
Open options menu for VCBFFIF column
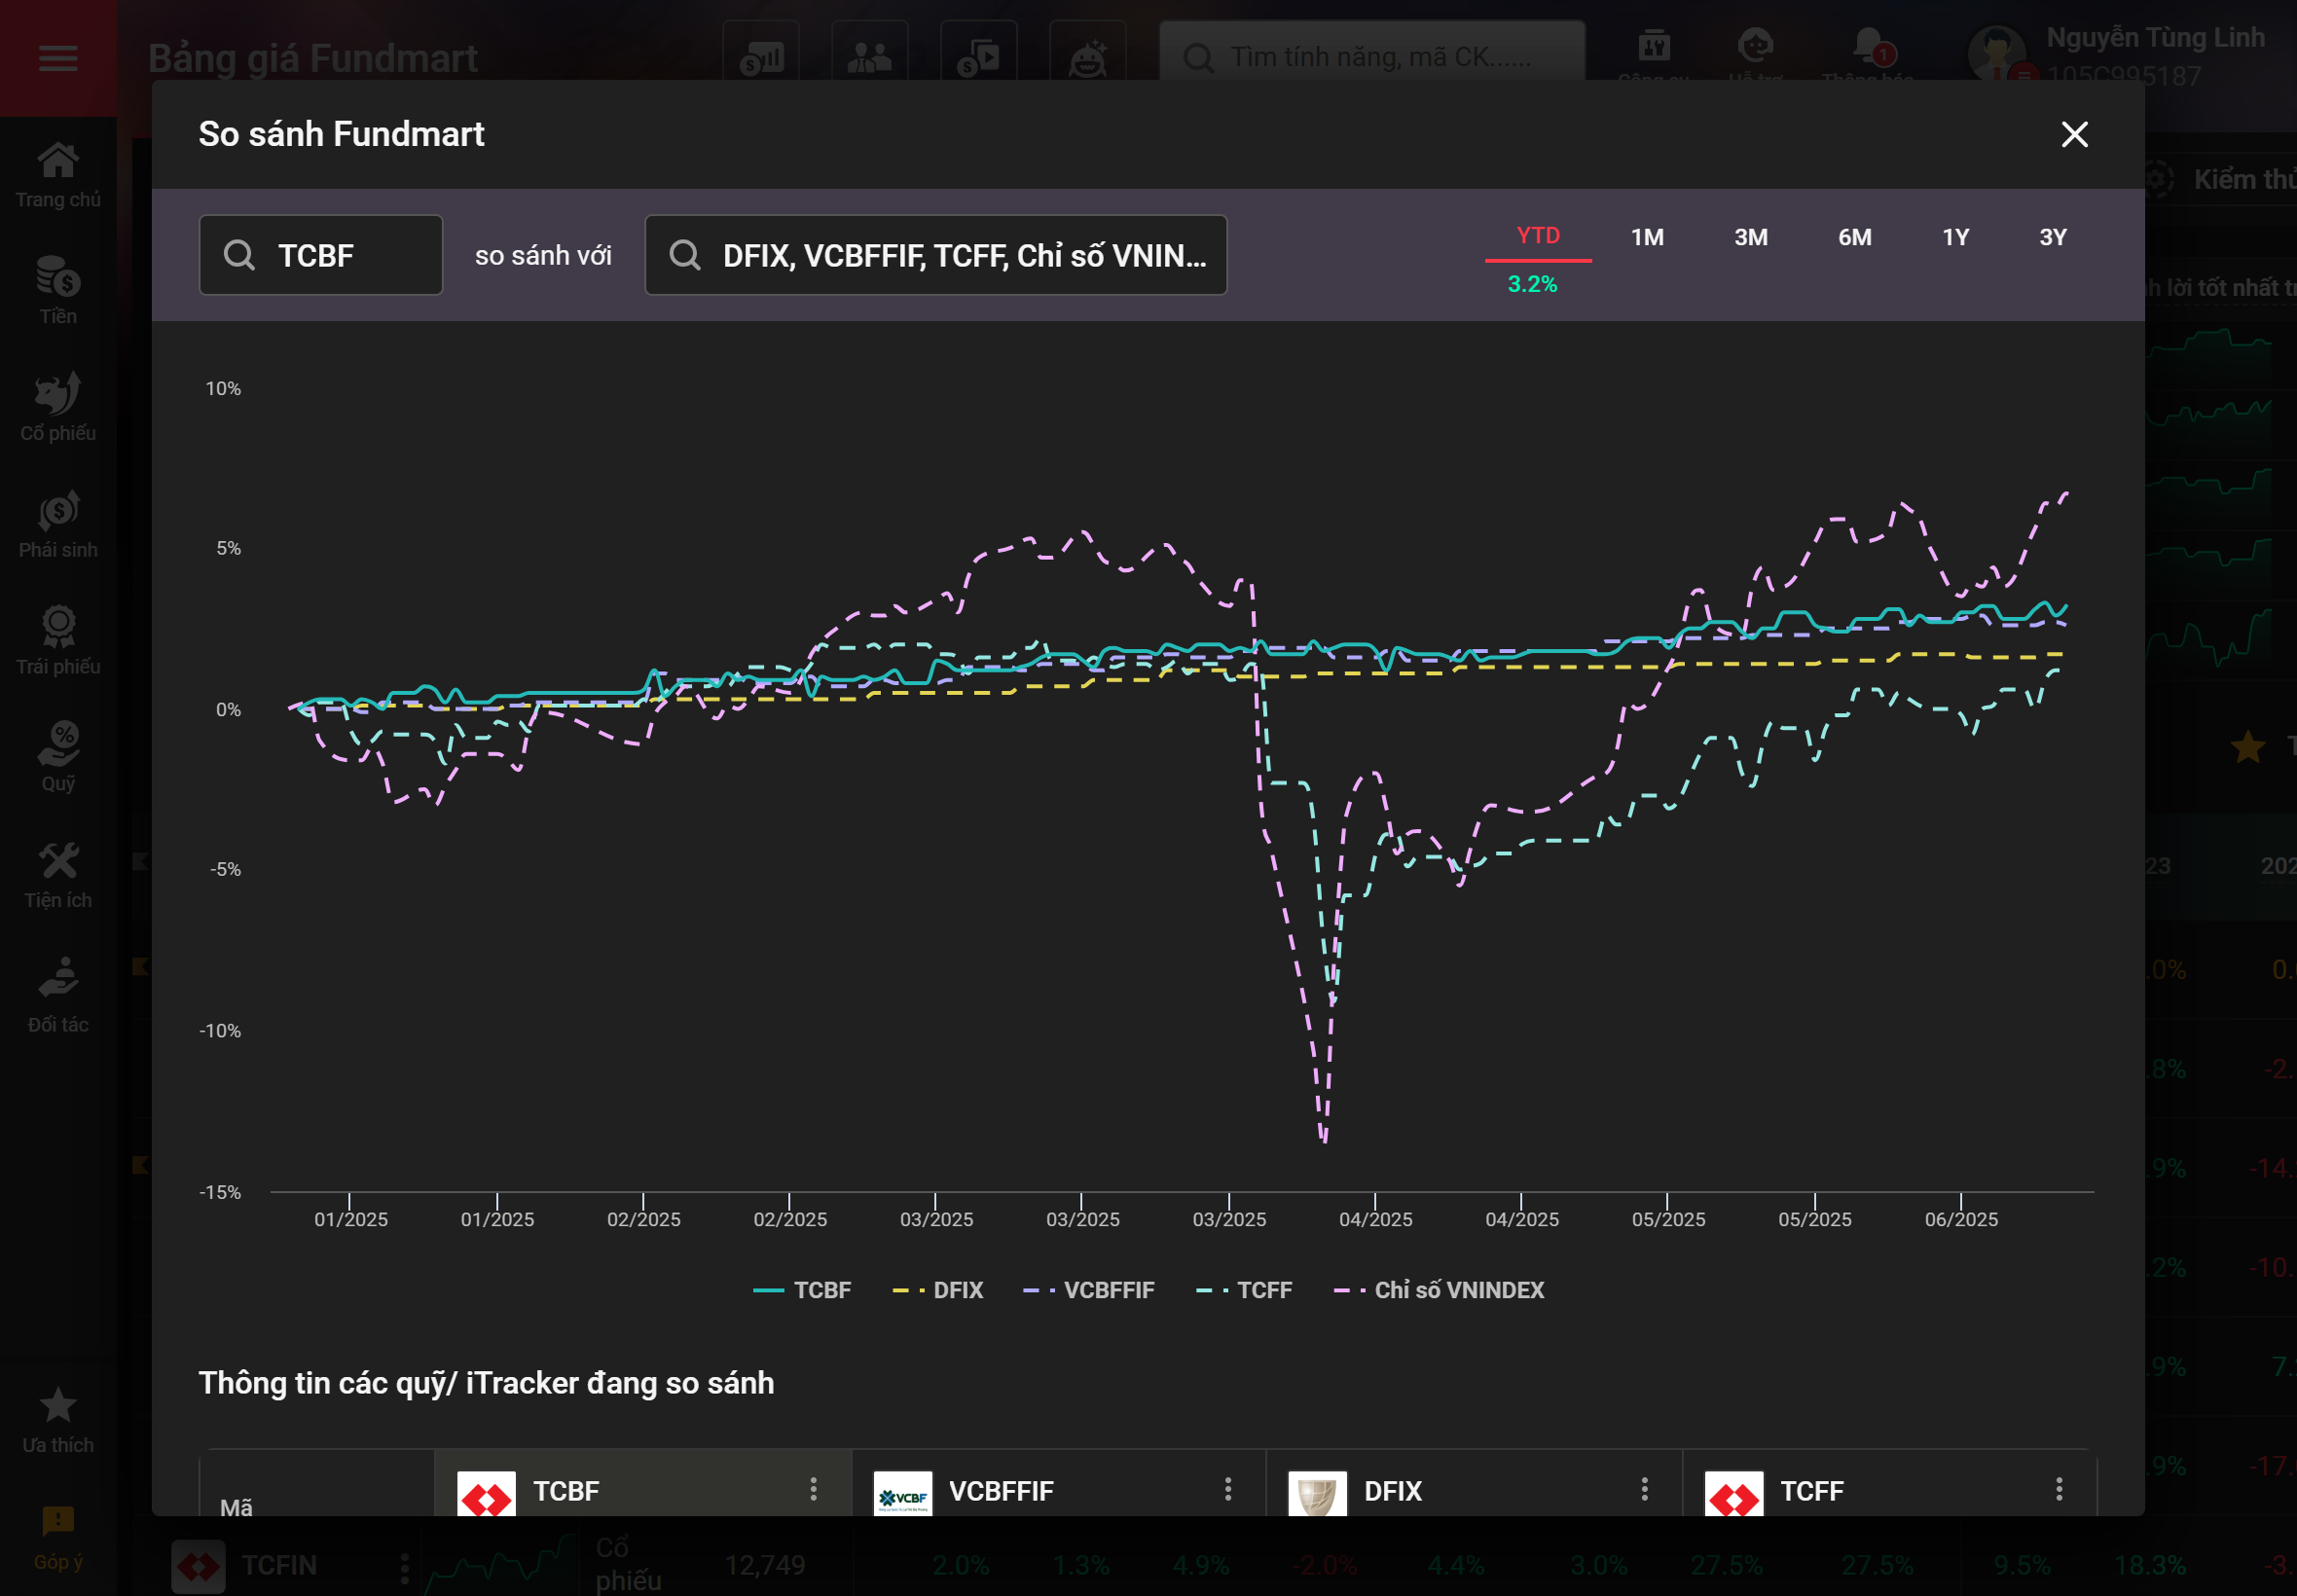click(x=1228, y=1489)
